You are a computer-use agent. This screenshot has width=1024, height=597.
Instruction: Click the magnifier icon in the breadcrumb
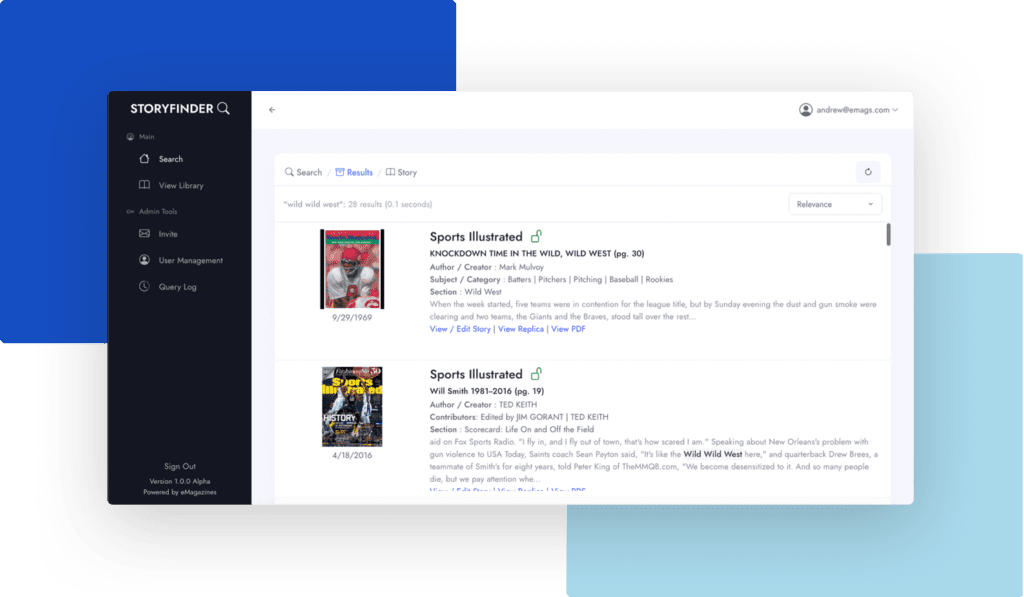(289, 172)
